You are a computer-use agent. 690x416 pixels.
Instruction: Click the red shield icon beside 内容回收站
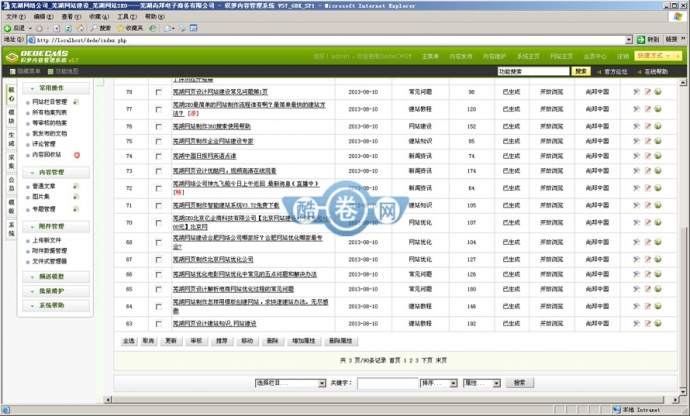click(x=77, y=155)
